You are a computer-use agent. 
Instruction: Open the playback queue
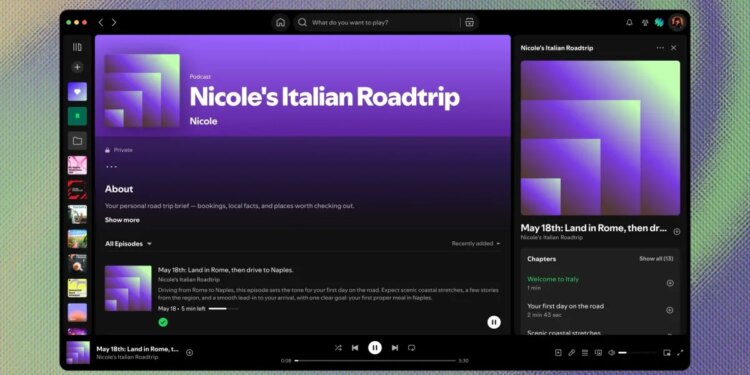(x=585, y=353)
